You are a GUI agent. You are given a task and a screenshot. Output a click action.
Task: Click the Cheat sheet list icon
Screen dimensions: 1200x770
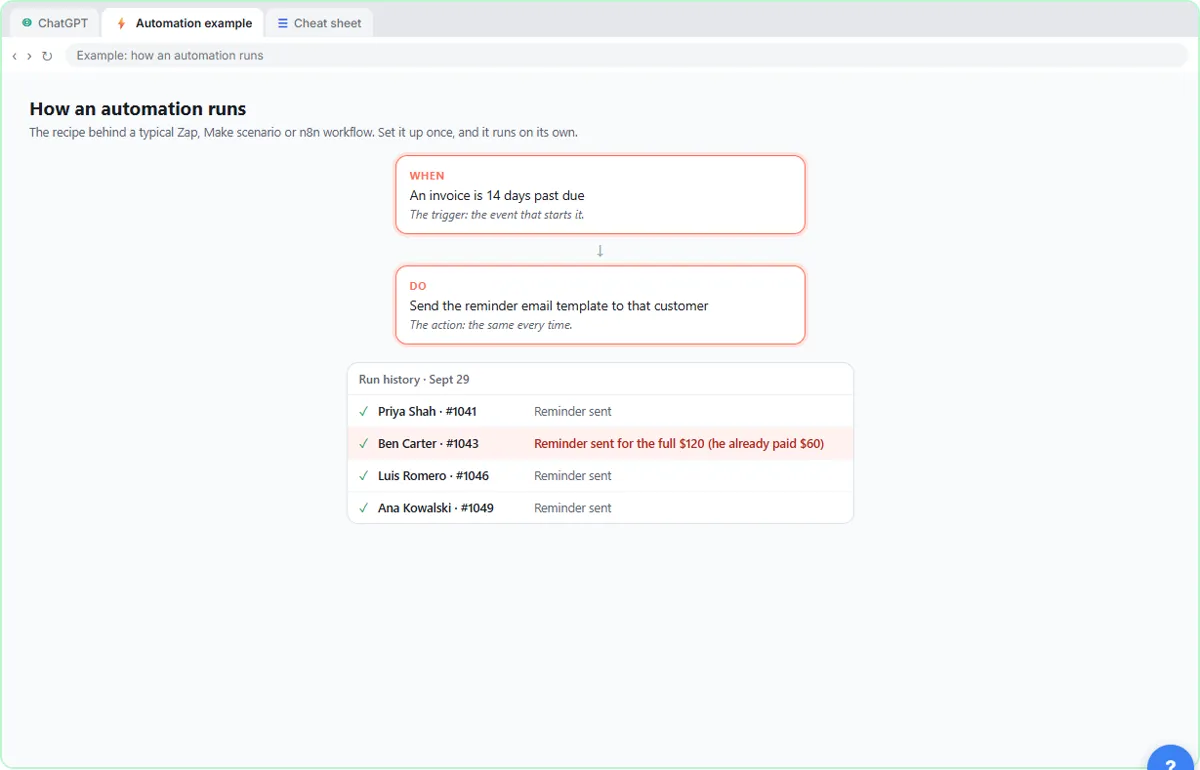[x=283, y=23]
